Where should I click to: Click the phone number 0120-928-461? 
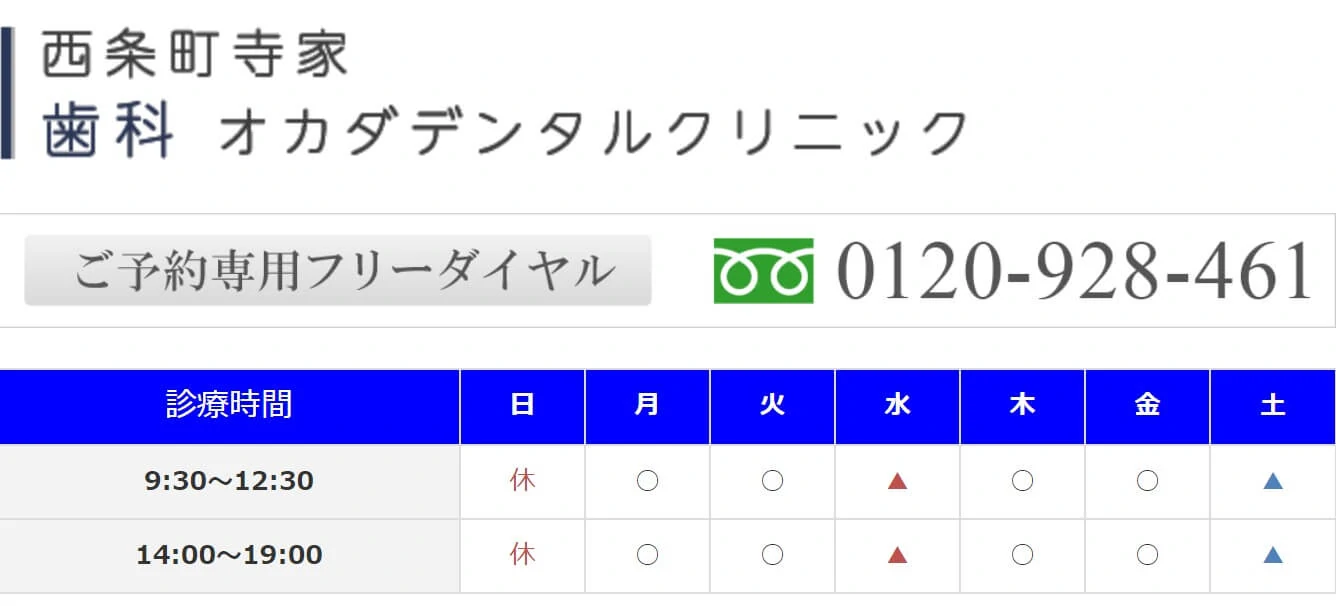tap(1074, 270)
